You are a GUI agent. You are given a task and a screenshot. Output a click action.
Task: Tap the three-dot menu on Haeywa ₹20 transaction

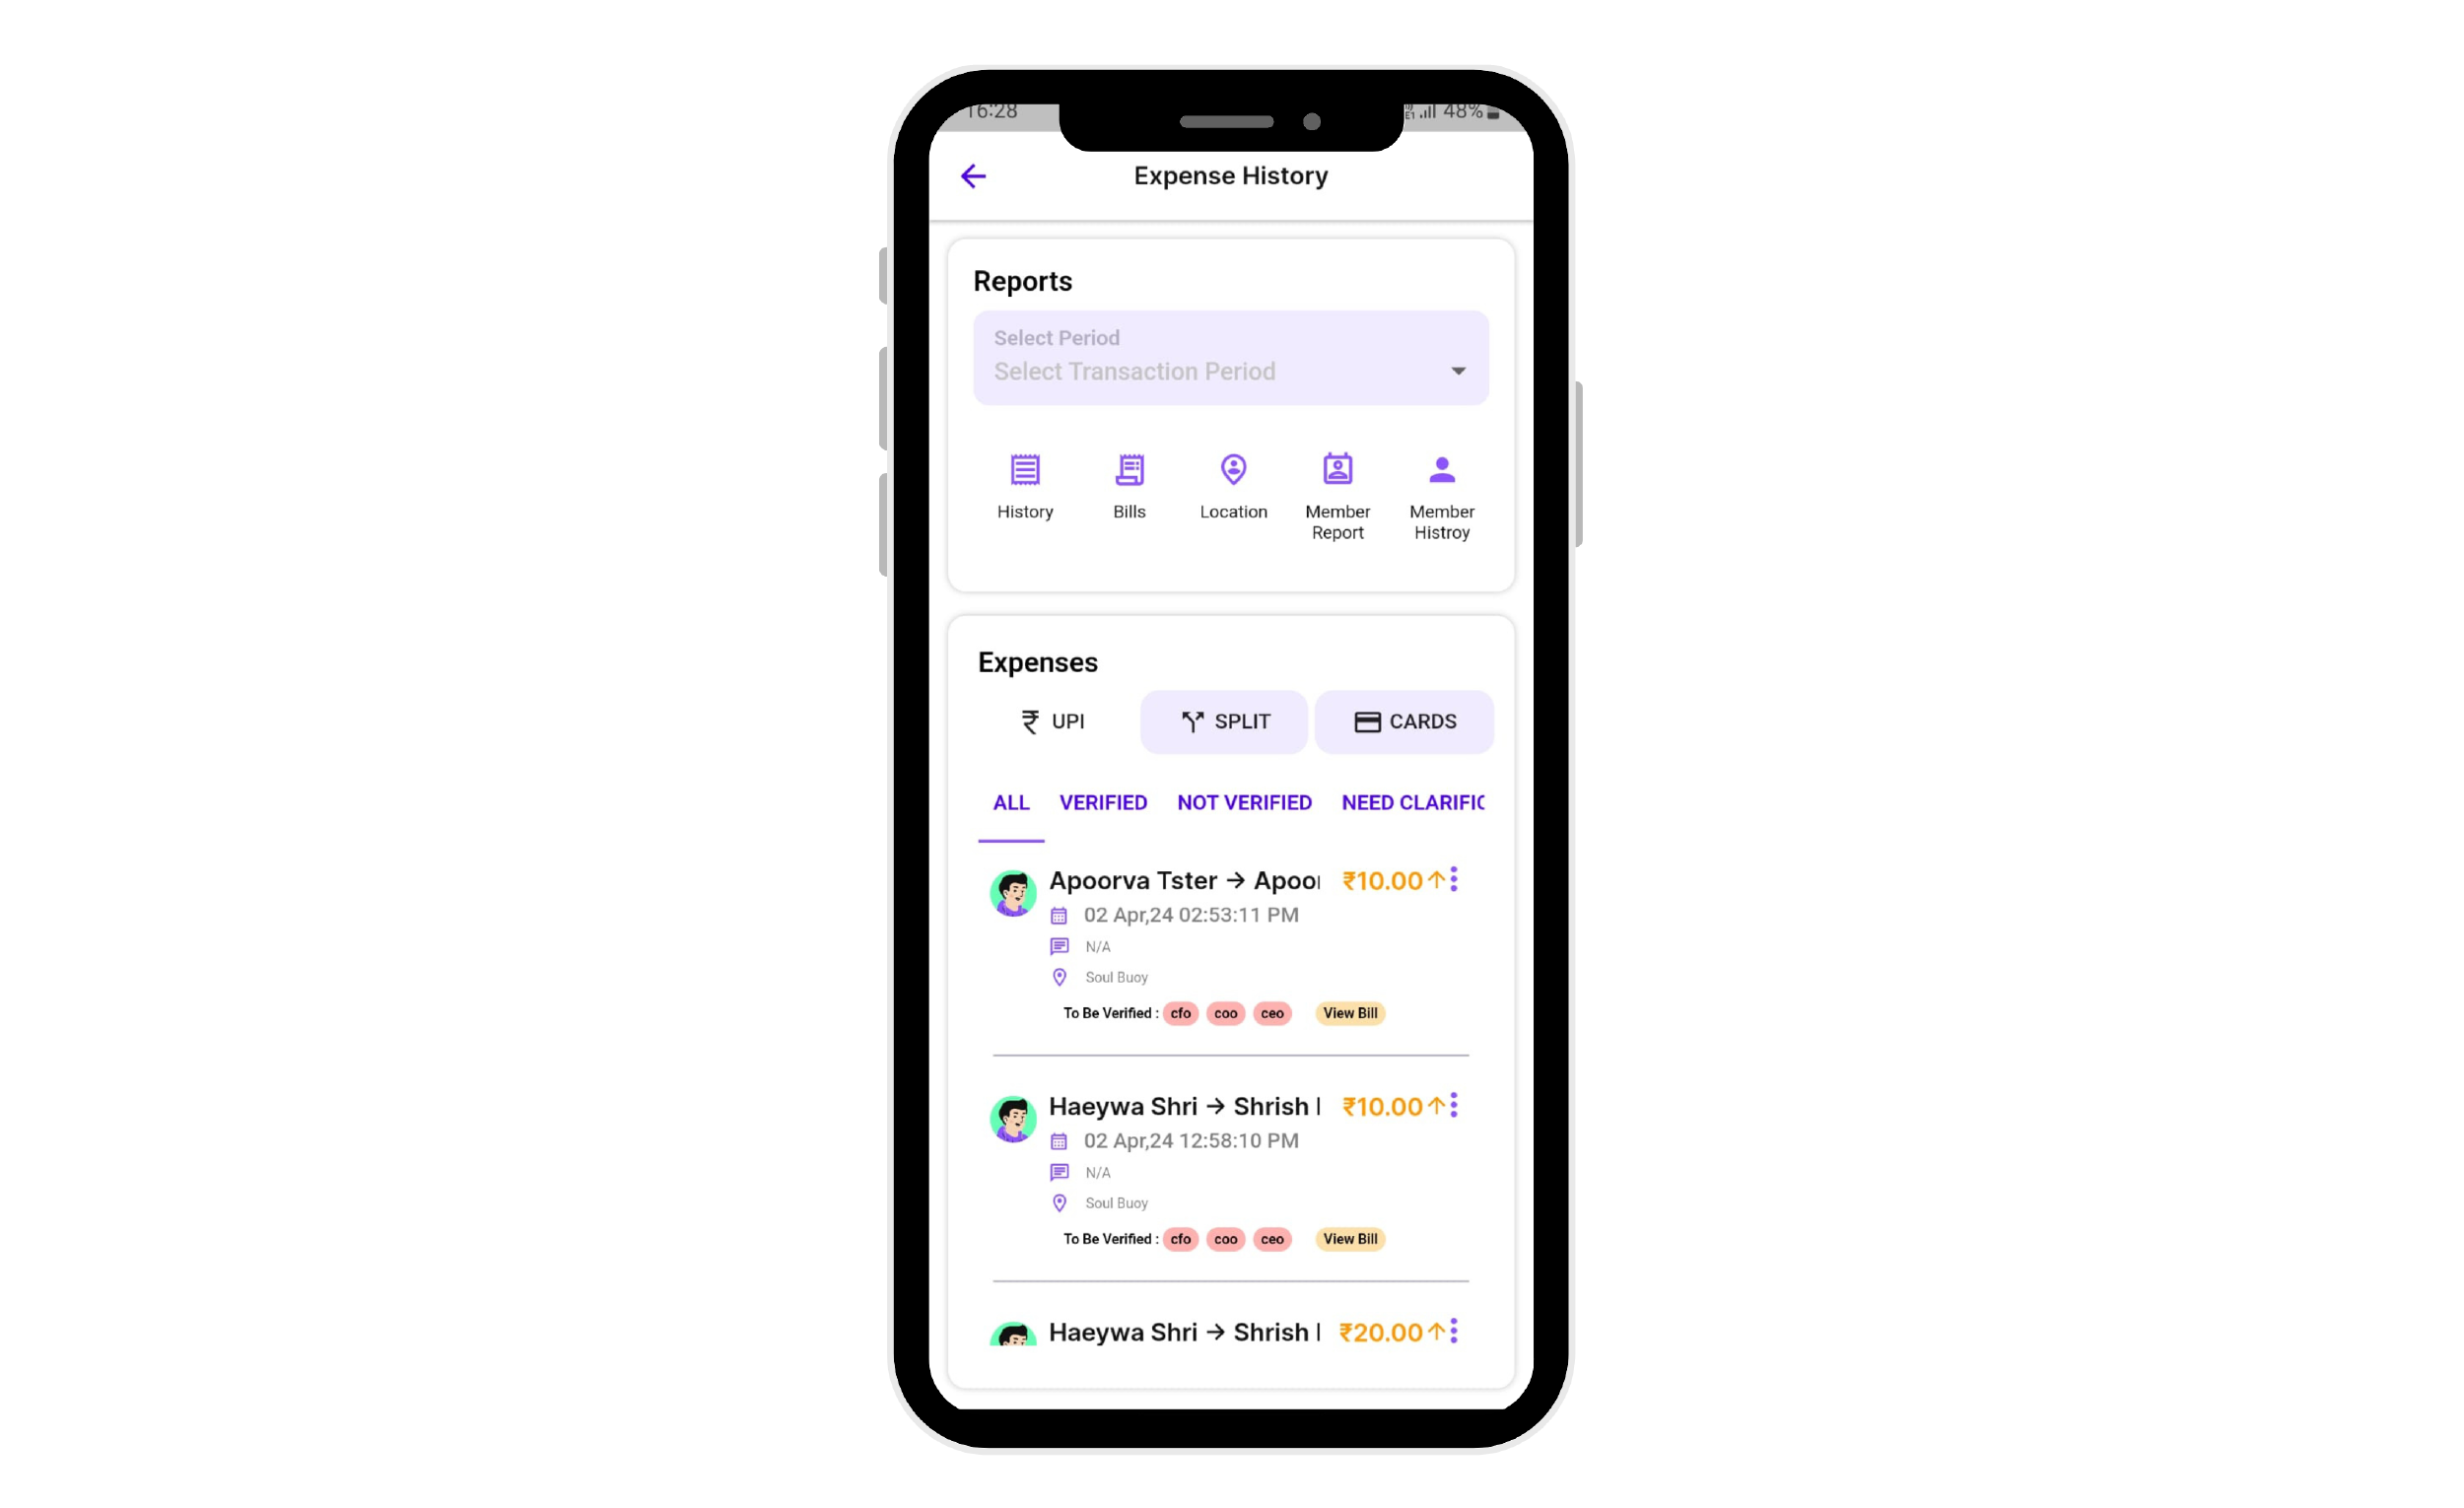(x=1454, y=1331)
